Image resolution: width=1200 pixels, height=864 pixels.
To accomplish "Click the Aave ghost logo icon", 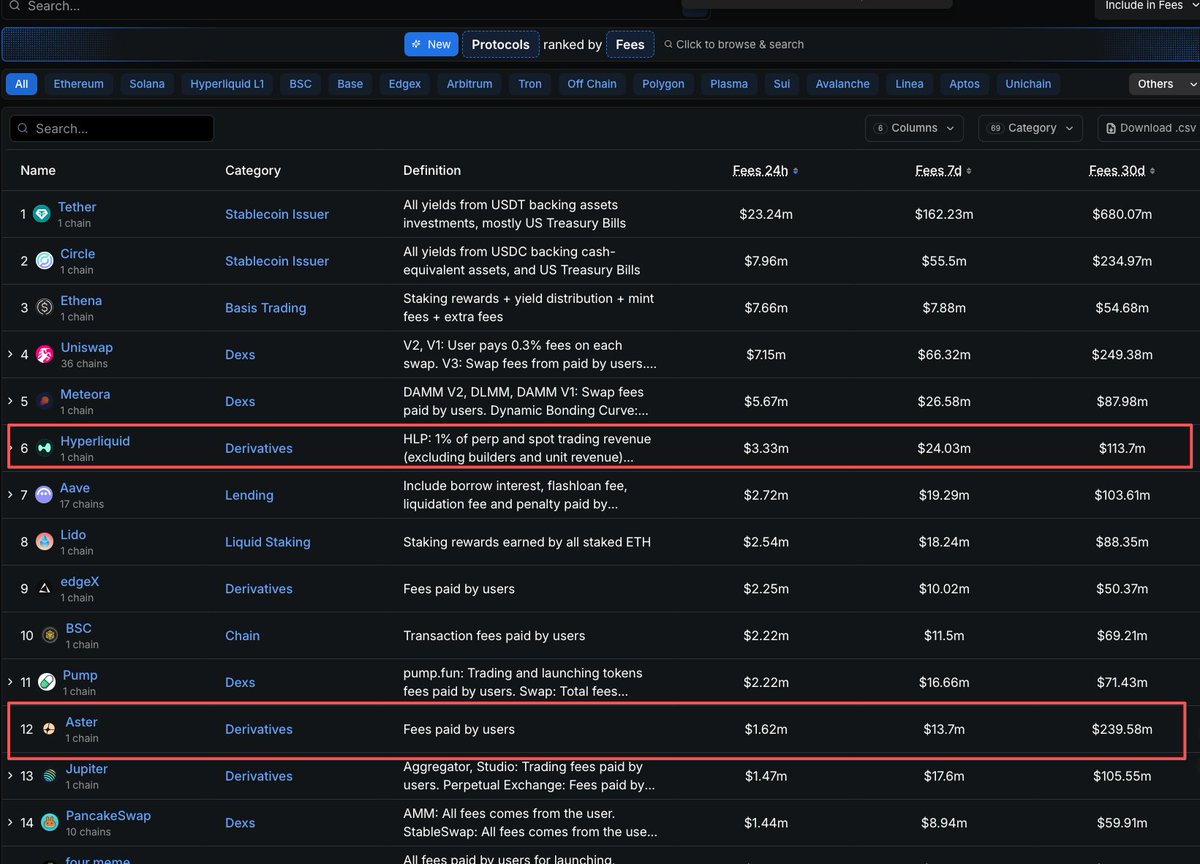I will click(x=44, y=495).
